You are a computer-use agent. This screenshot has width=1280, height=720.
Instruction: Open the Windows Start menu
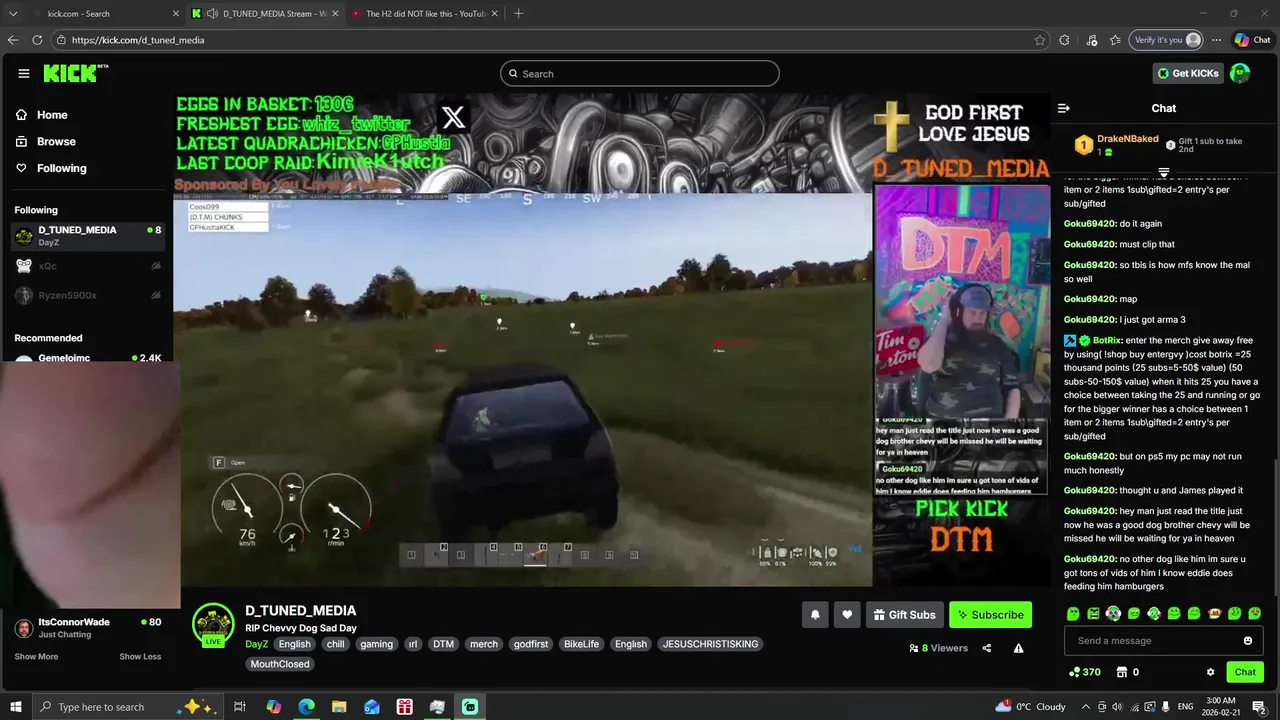(16, 707)
